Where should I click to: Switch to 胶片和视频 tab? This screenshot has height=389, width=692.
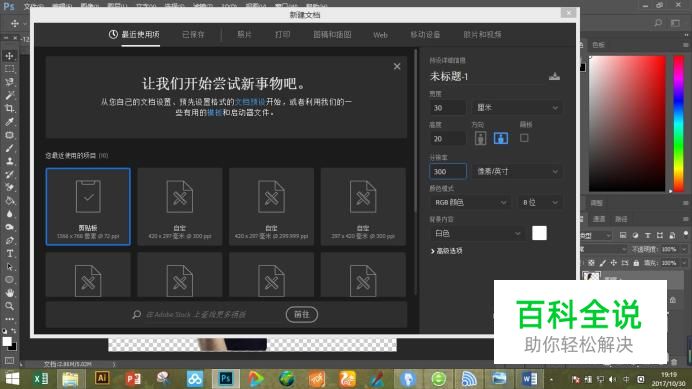click(x=482, y=34)
